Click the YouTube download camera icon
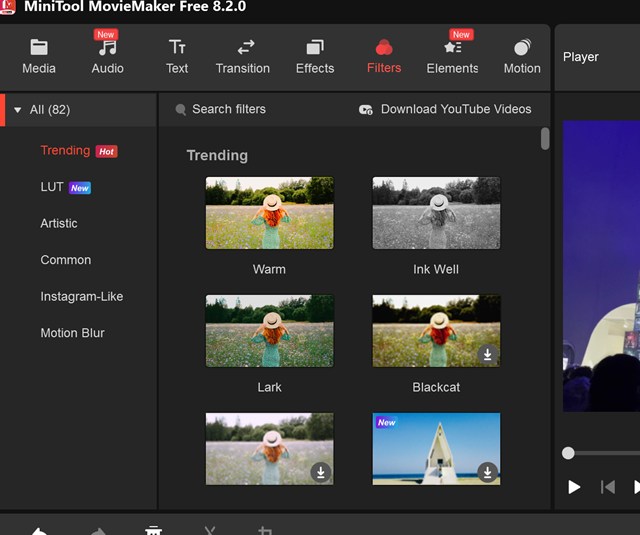Screen dimensions: 640x535 366,109
